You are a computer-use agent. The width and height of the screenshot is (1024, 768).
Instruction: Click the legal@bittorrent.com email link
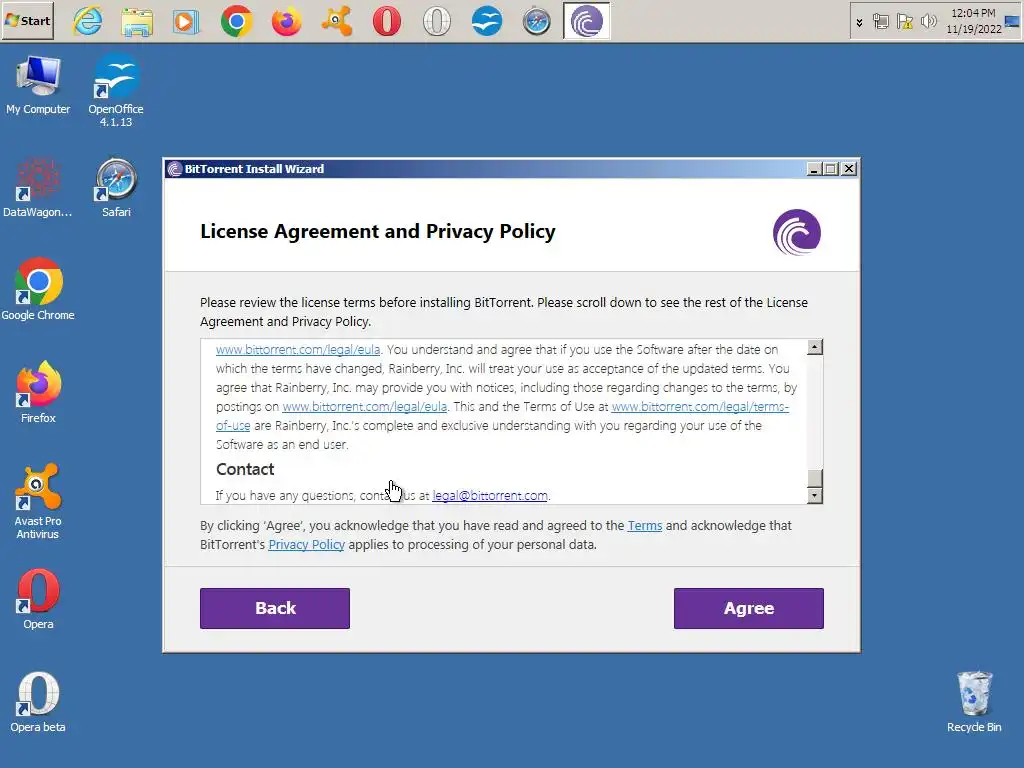(x=490, y=496)
